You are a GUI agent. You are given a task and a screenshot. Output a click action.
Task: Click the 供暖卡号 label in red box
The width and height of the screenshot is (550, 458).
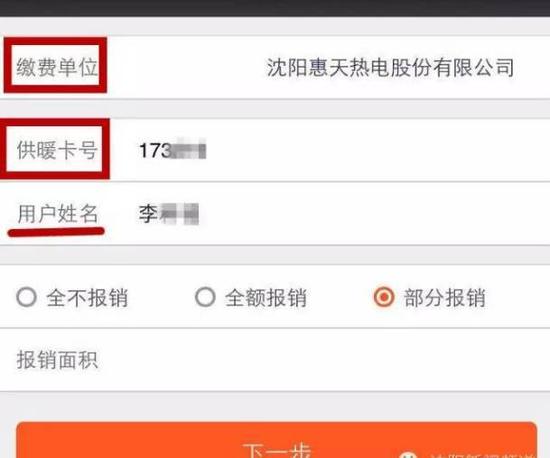57,150
